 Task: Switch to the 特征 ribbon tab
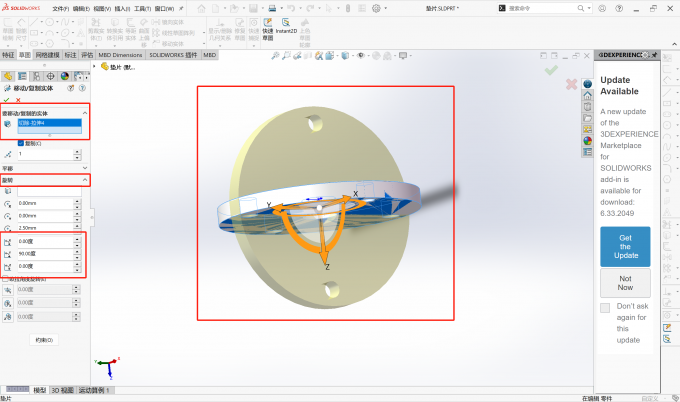click(x=8, y=55)
